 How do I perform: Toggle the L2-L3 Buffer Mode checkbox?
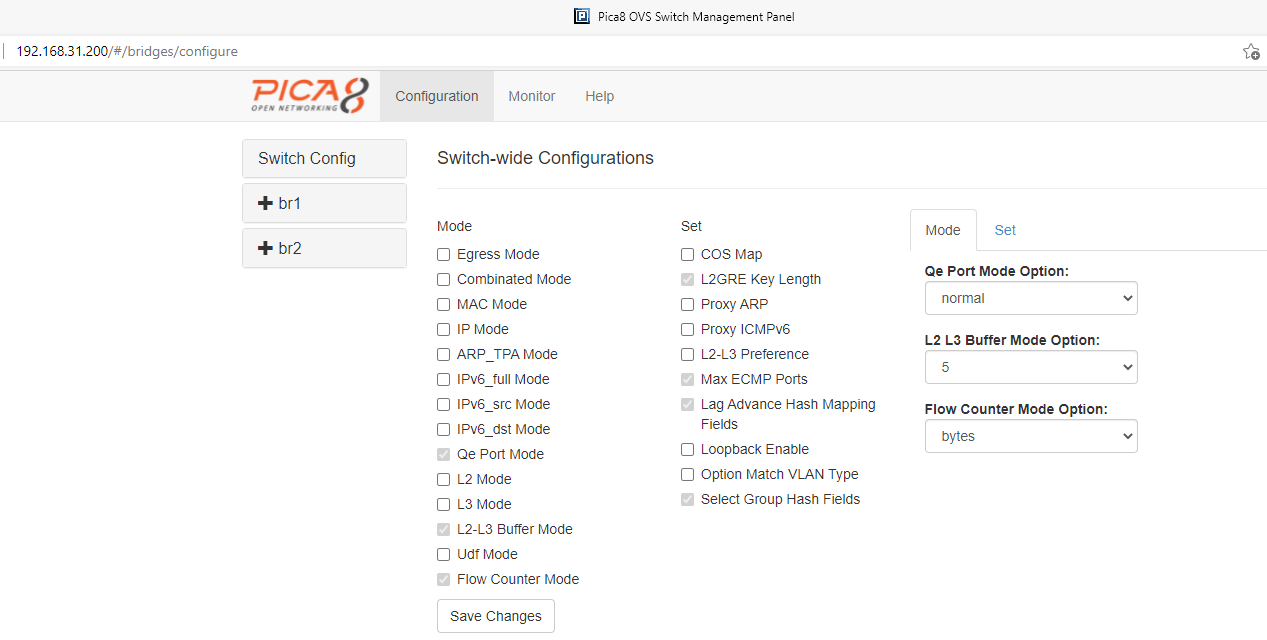click(x=444, y=530)
